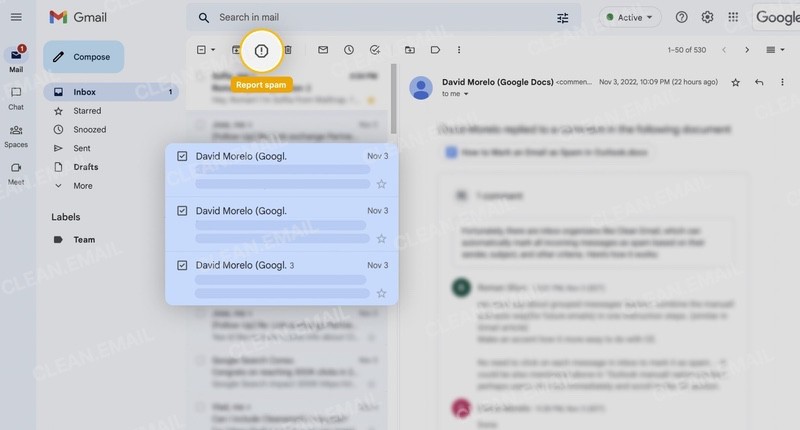Click the Report spam icon
Image resolution: width=800 pixels, height=430 pixels.
pyautogui.click(x=262, y=50)
